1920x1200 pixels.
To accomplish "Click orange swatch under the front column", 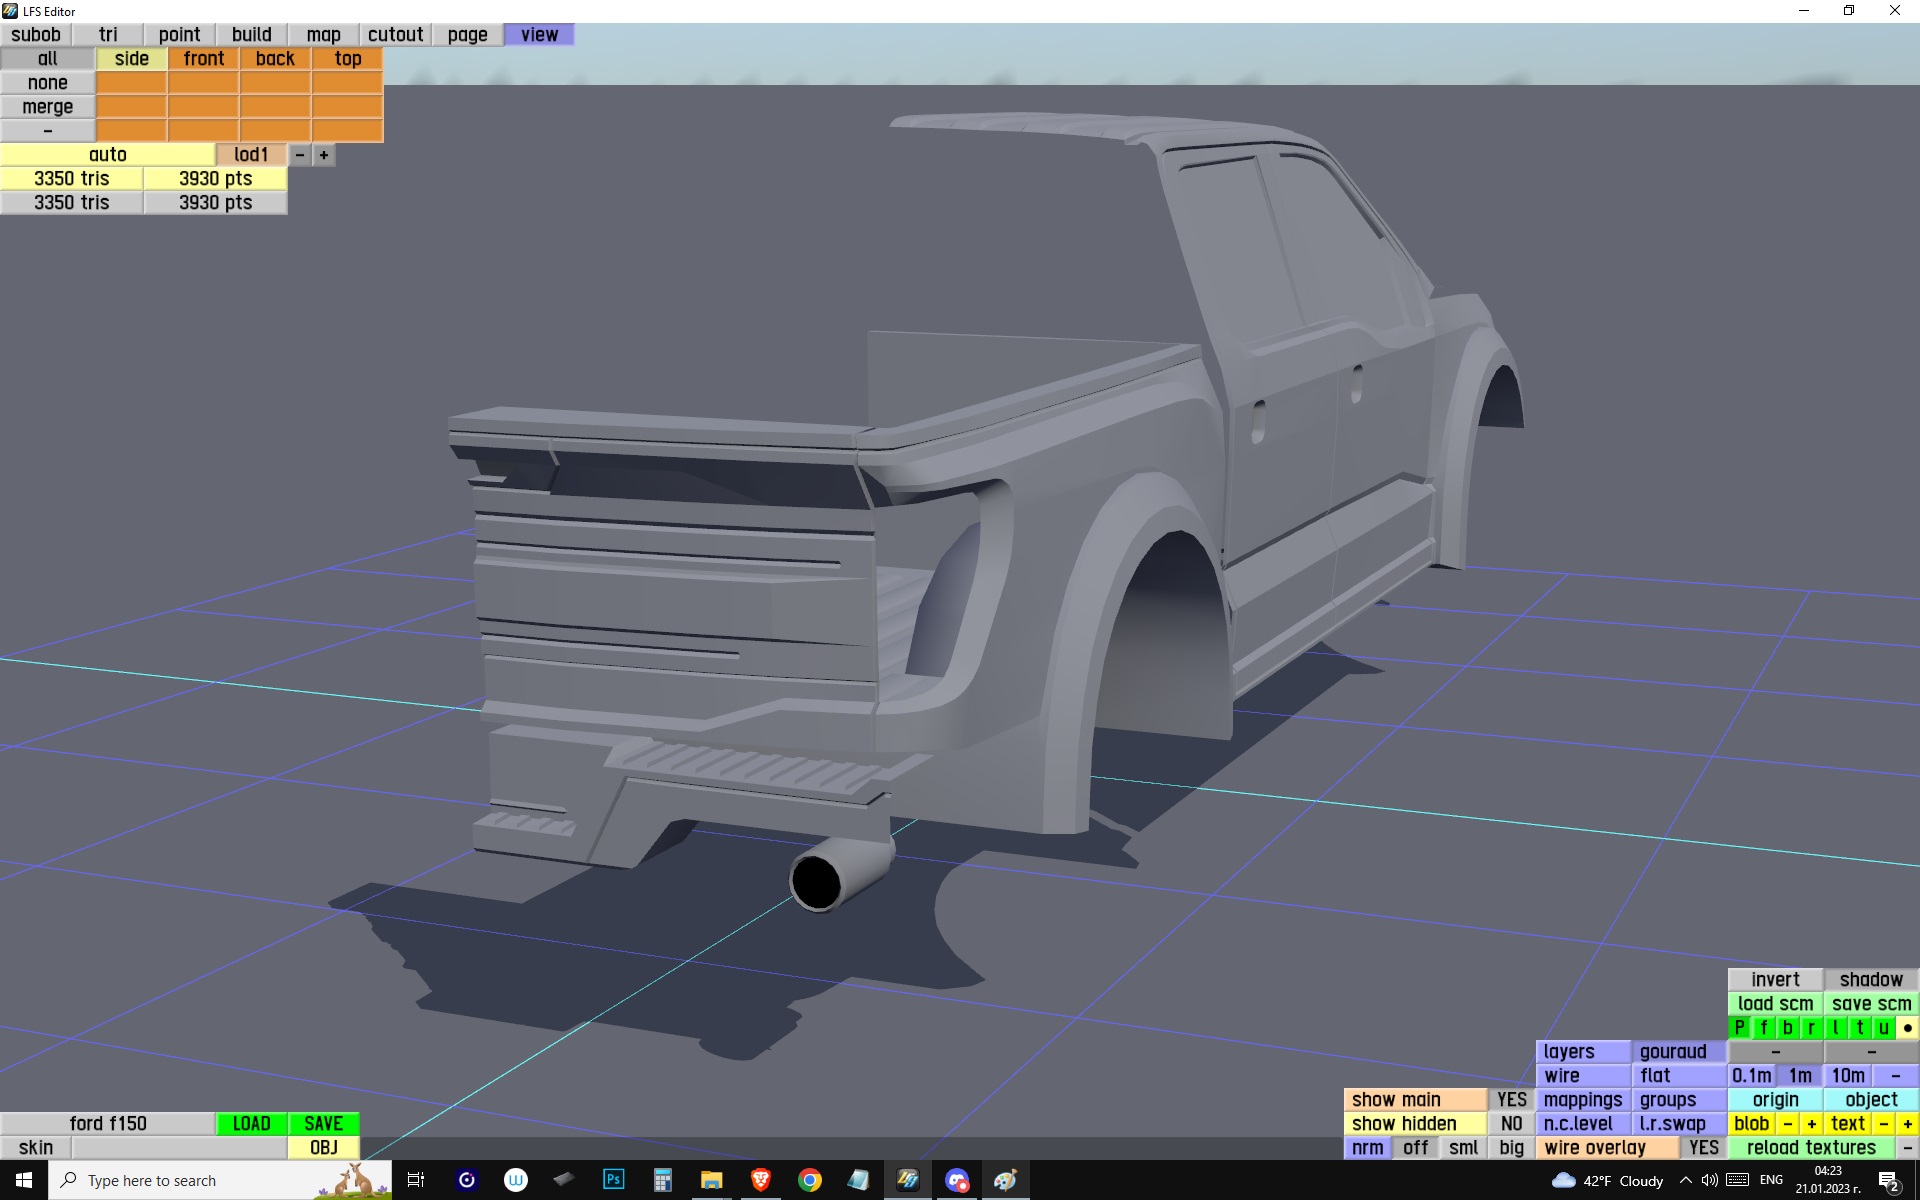I will [204, 83].
